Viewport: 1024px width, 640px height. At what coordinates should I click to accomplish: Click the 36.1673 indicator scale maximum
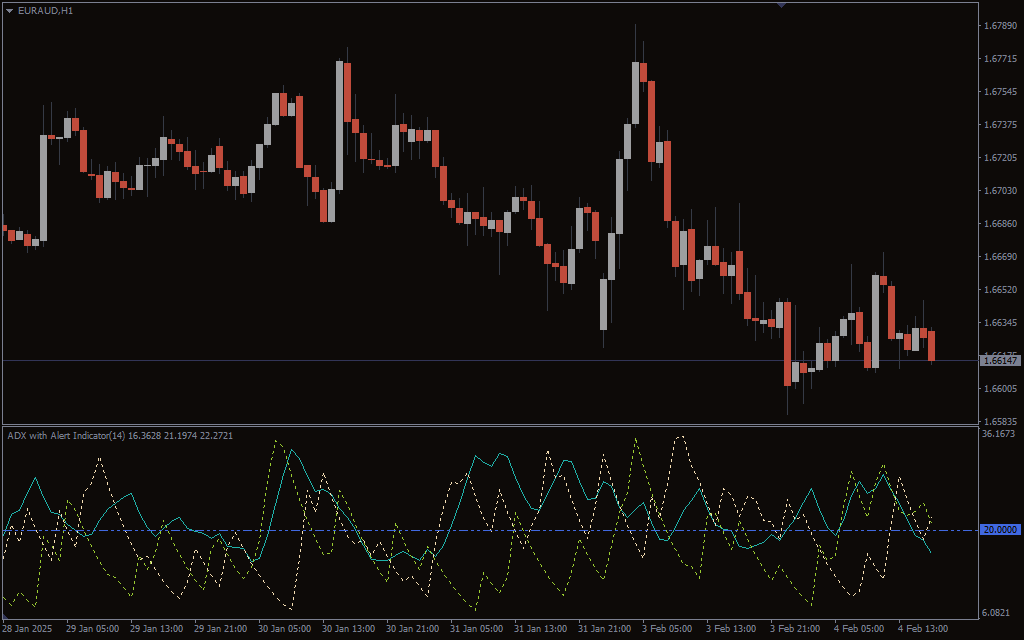(1000, 435)
